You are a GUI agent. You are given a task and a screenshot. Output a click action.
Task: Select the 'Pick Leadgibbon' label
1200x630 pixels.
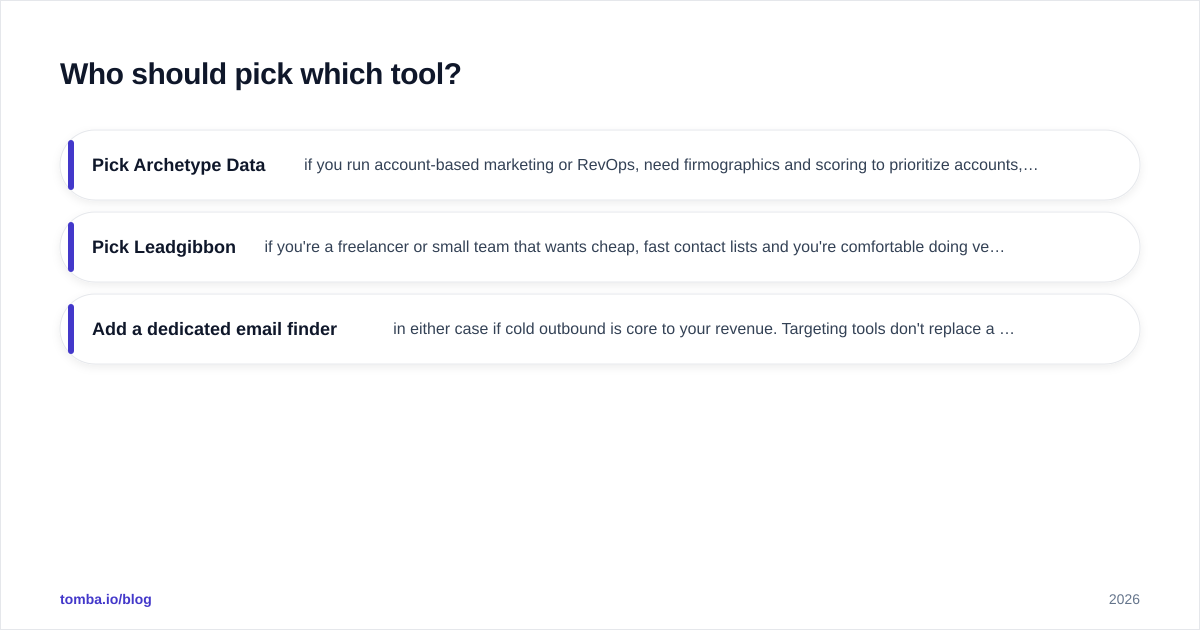coord(164,247)
